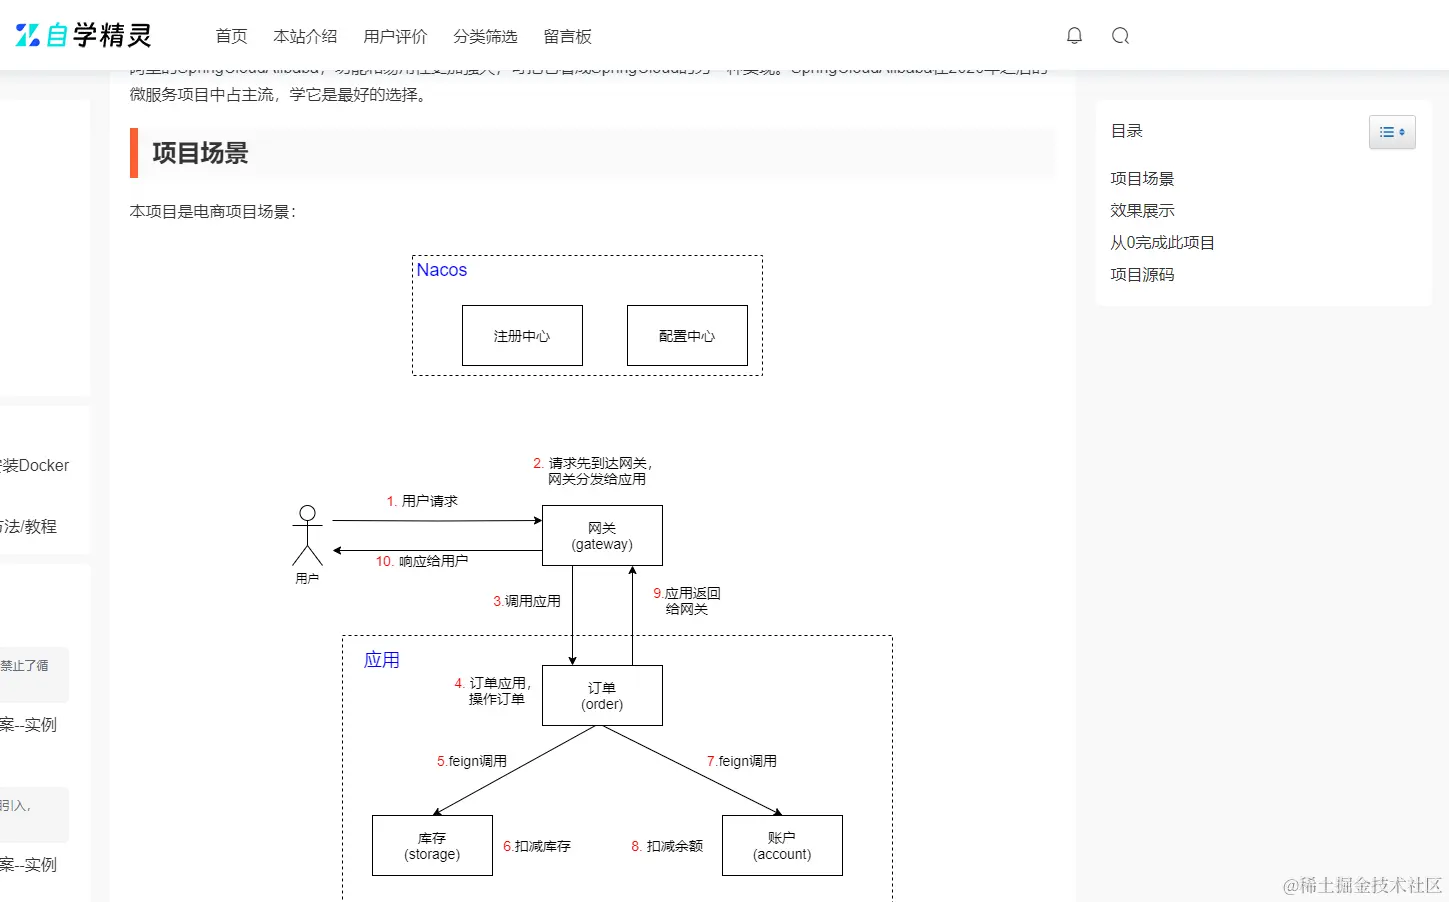Click the 应用 label in diagram
Screen dimensions: 1449x902
click(x=382, y=660)
